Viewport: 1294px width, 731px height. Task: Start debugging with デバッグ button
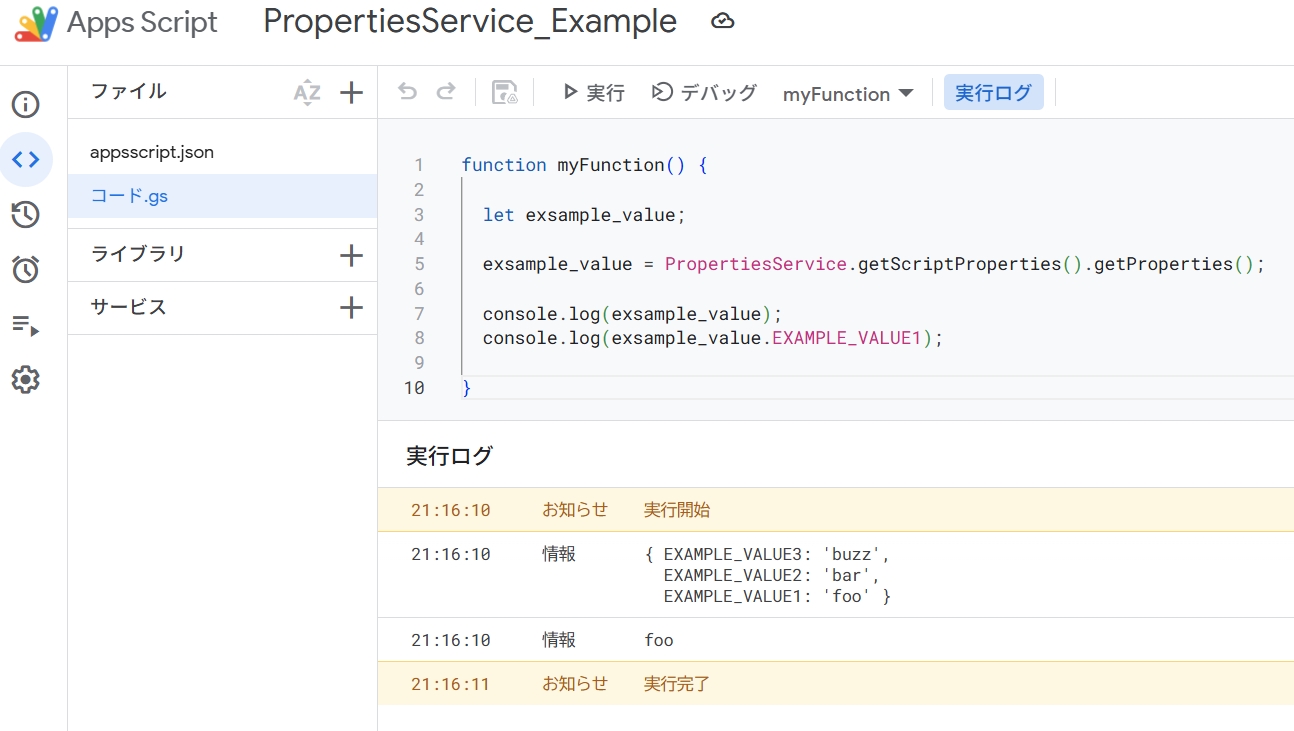pyautogui.click(x=705, y=93)
